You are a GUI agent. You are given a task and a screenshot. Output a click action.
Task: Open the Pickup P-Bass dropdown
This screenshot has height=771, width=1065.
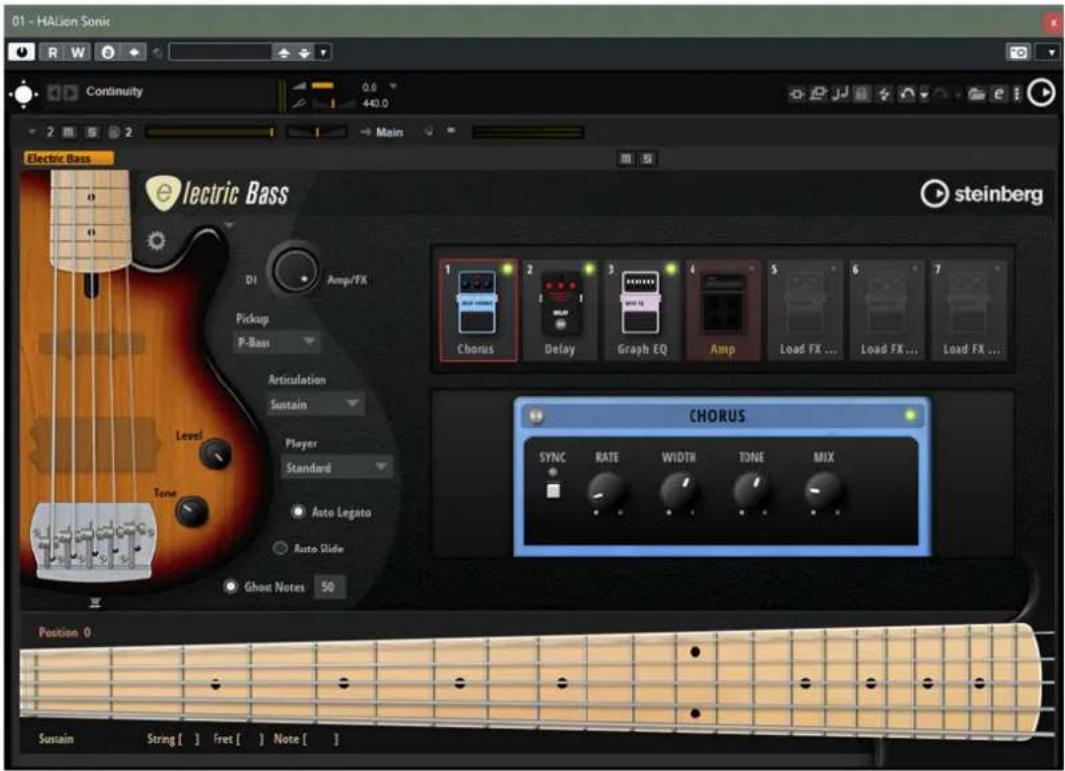276,342
